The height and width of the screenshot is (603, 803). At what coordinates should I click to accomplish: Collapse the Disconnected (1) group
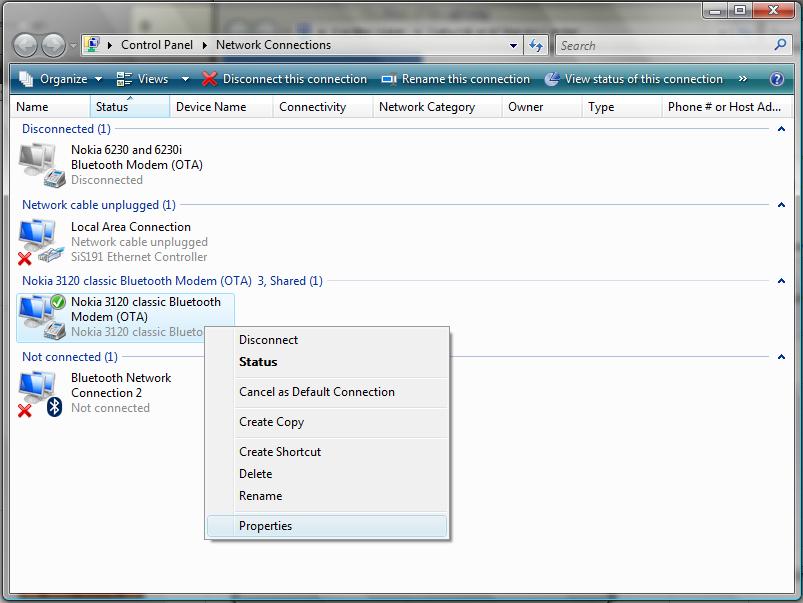[781, 129]
